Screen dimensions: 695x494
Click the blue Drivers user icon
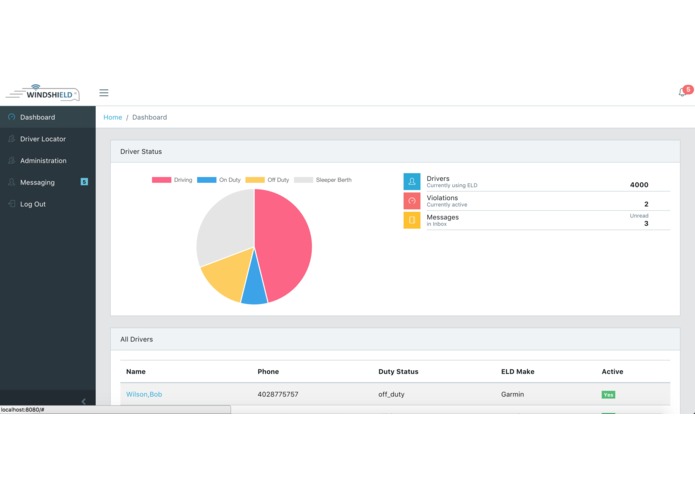click(412, 182)
